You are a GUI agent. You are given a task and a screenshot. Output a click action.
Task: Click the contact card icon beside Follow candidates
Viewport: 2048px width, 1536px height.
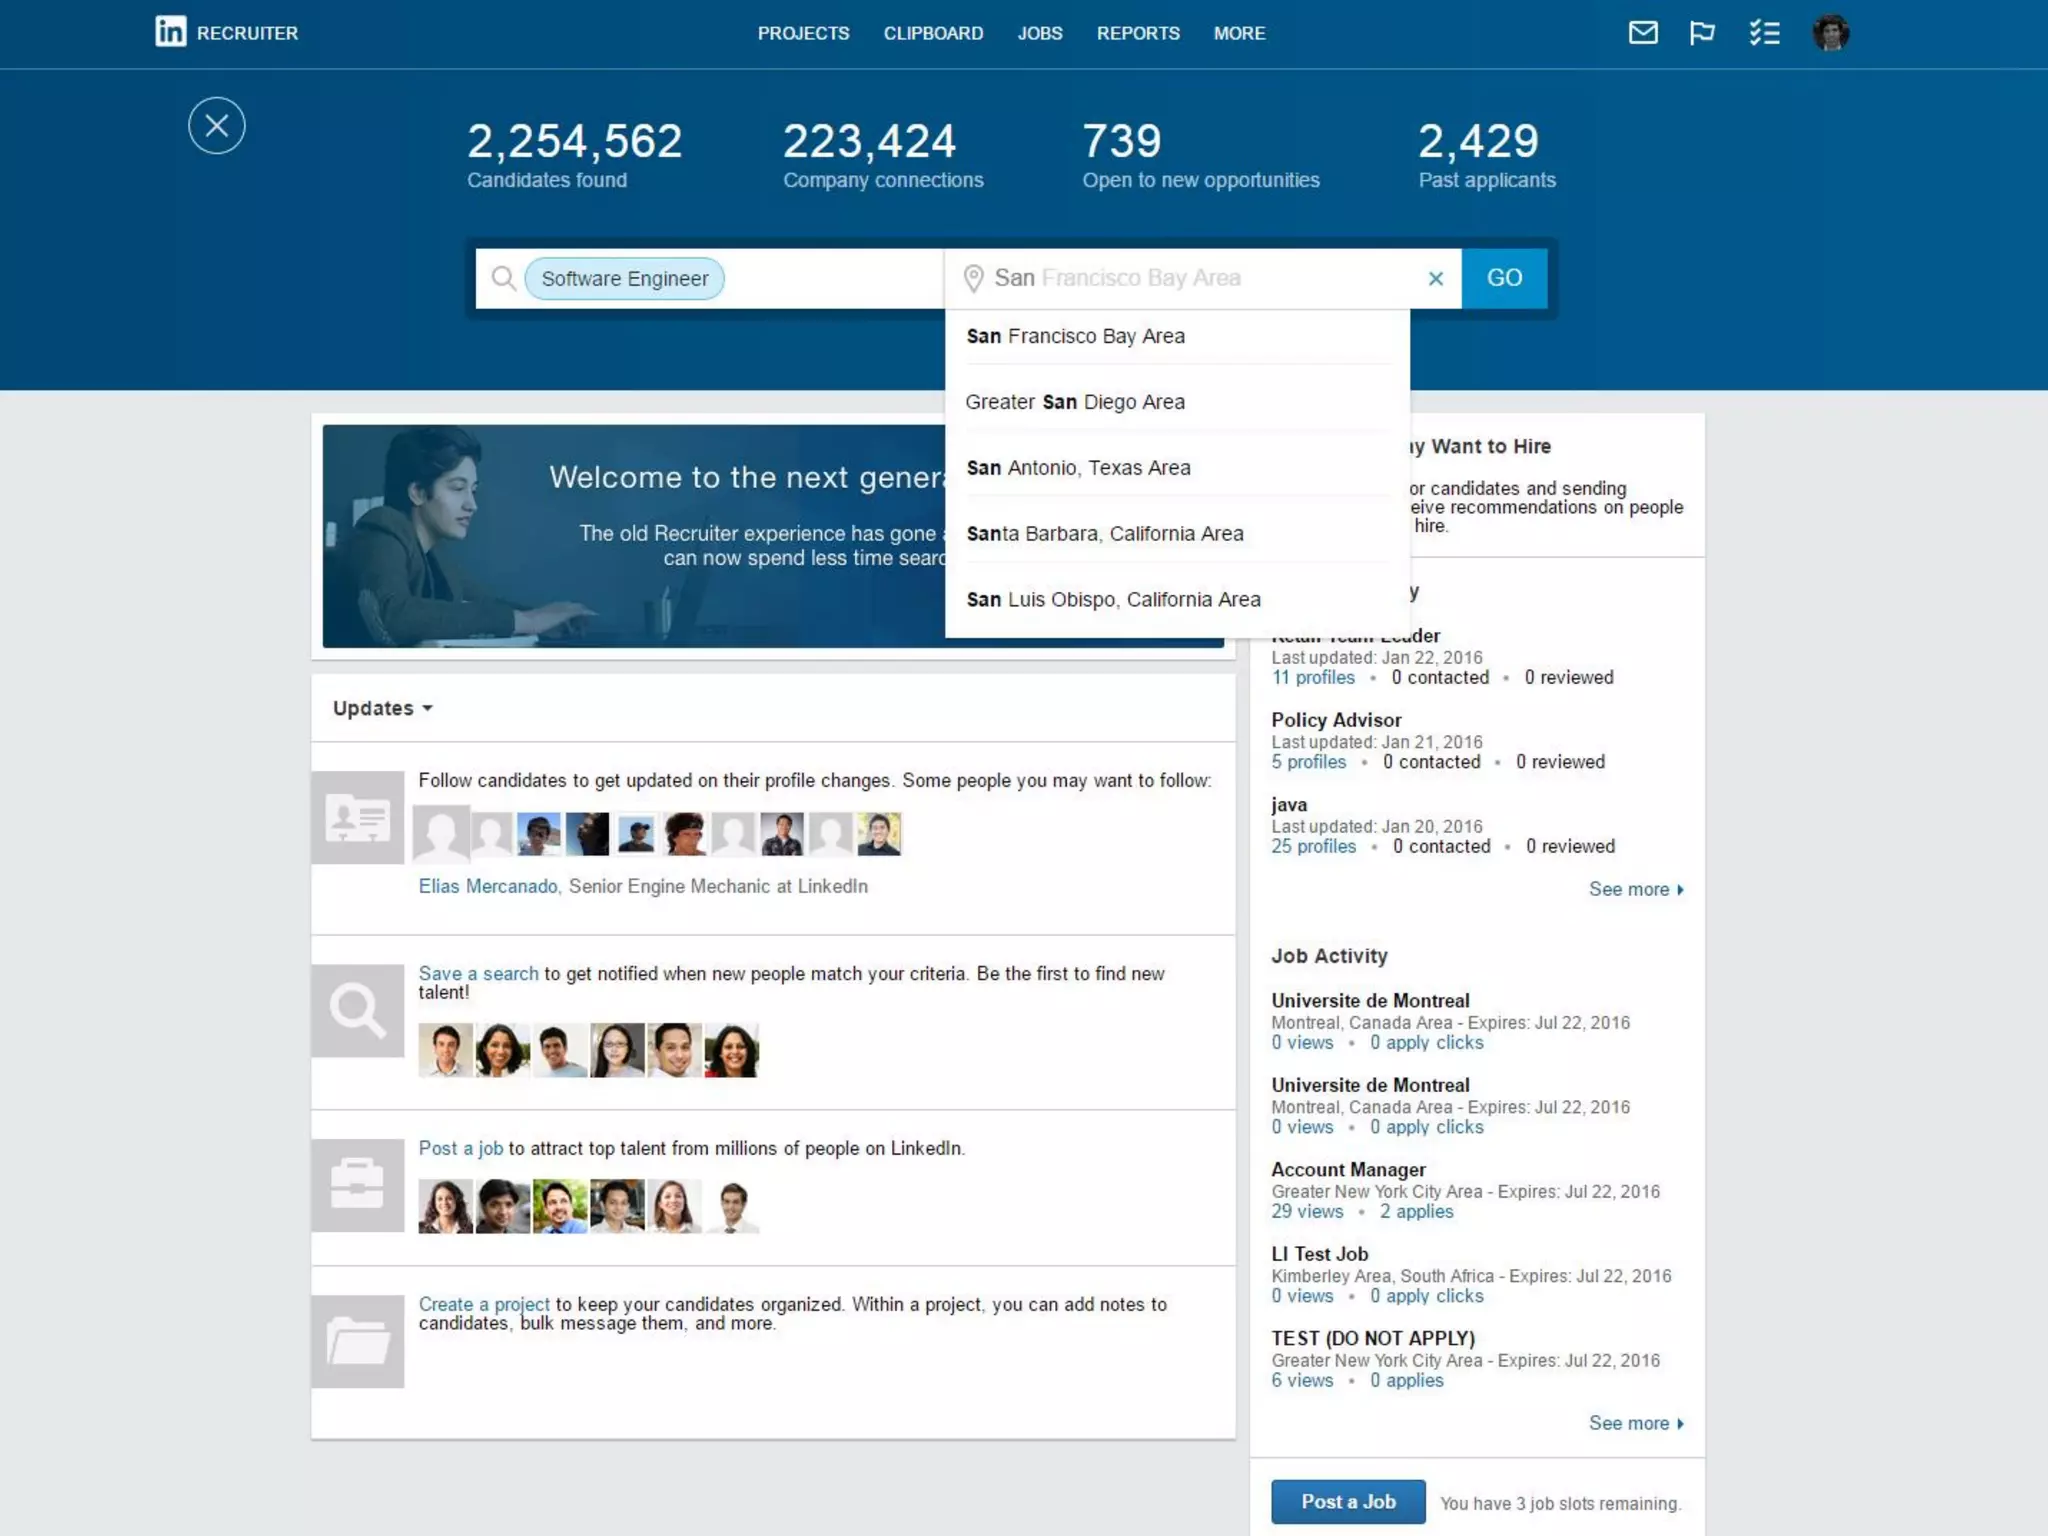pos(358,817)
